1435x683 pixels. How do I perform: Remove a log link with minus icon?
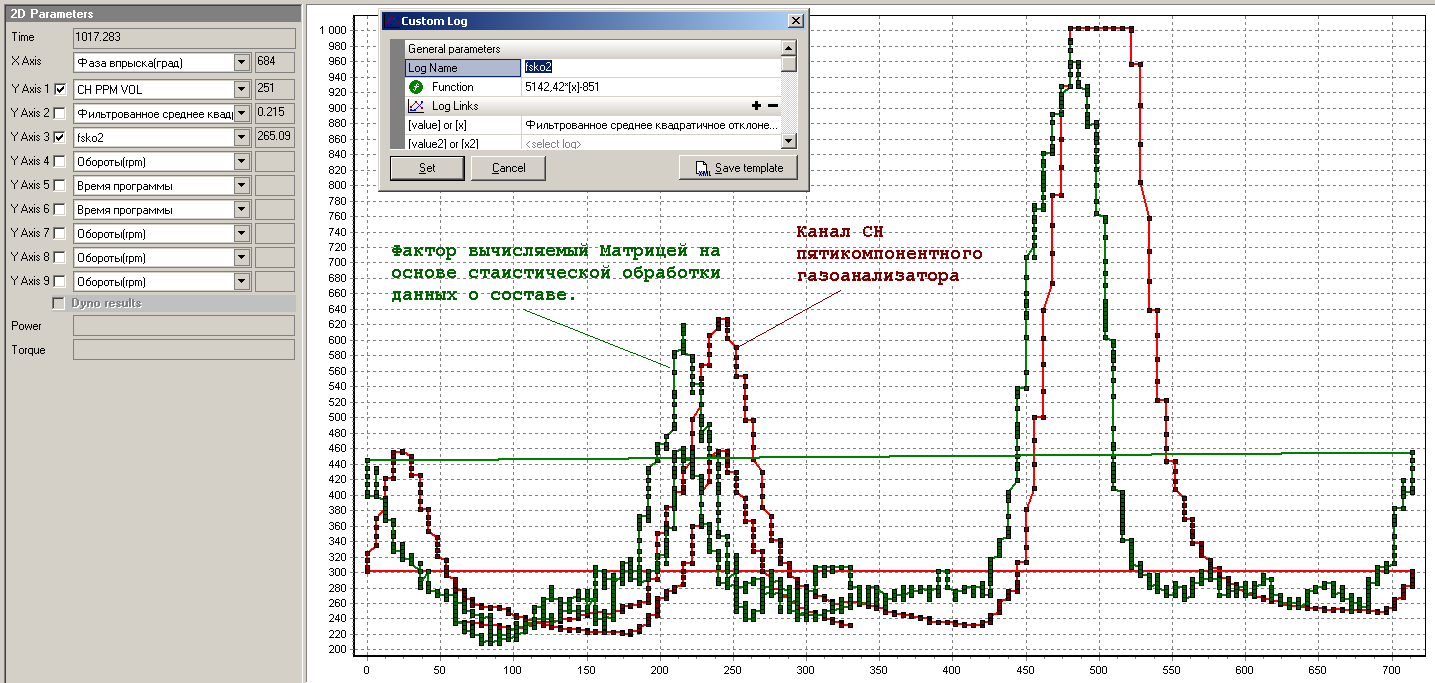point(772,106)
